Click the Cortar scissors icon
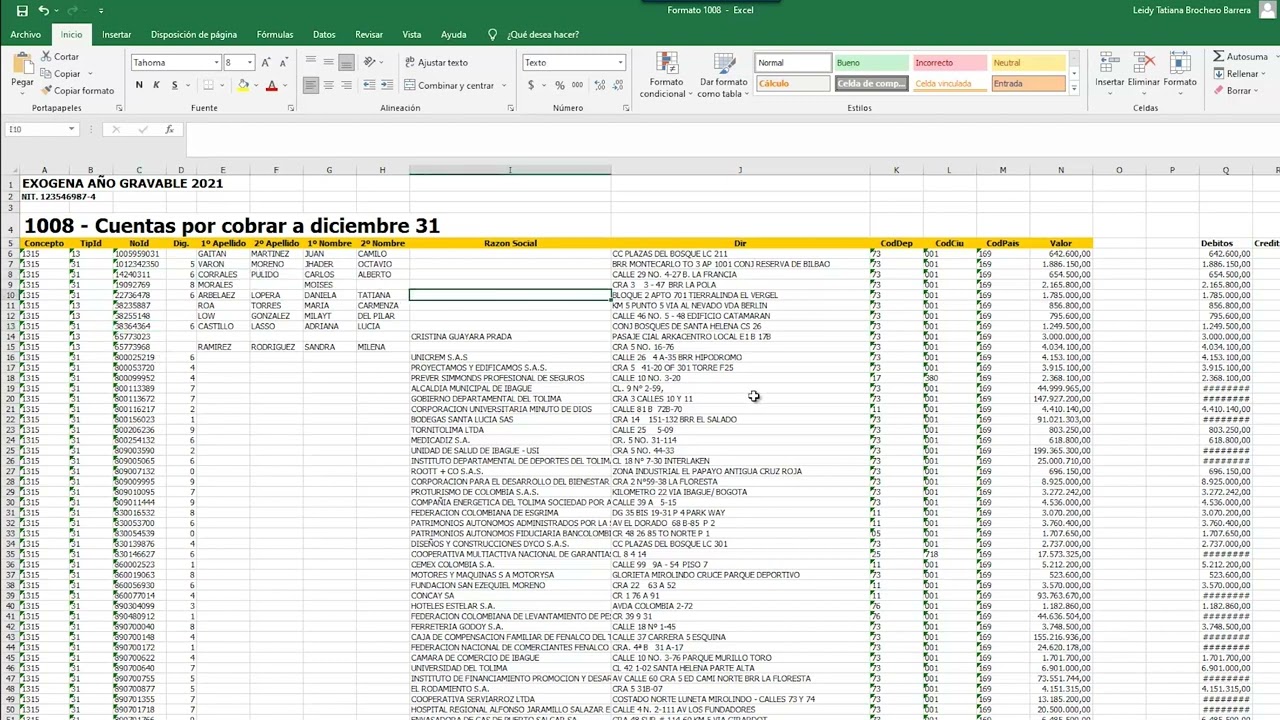 tap(46, 57)
